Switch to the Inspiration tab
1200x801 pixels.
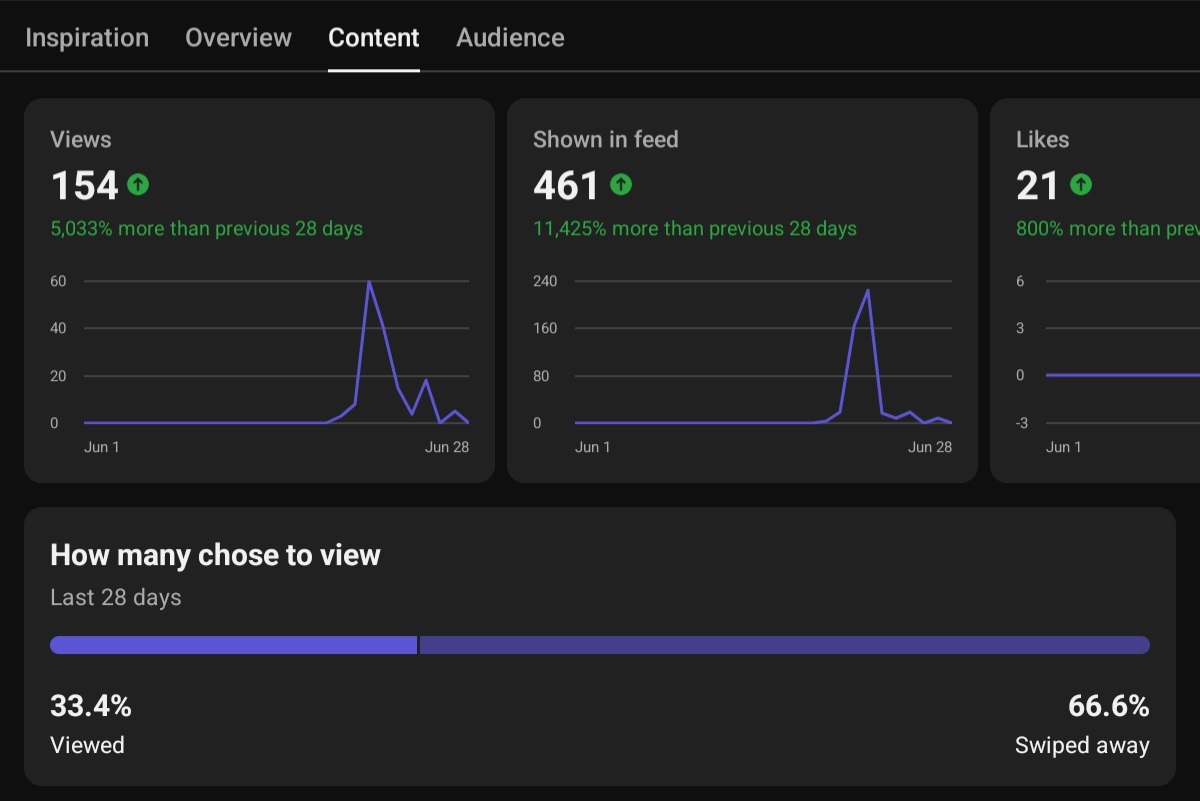coord(87,38)
